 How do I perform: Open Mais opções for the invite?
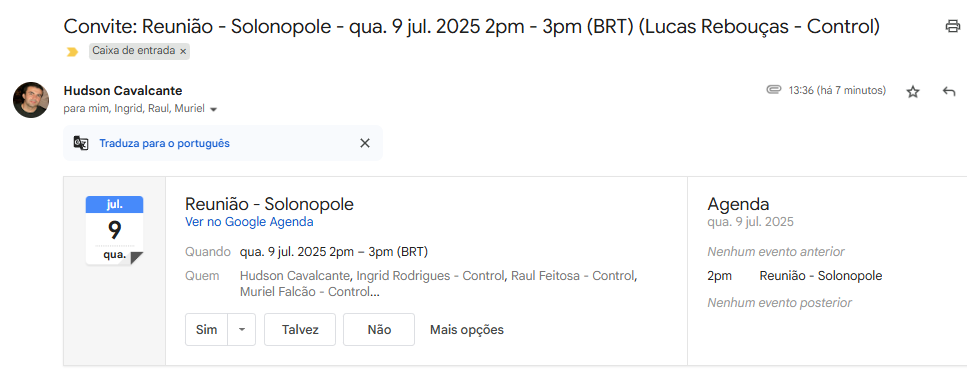[x=467, y=330]
